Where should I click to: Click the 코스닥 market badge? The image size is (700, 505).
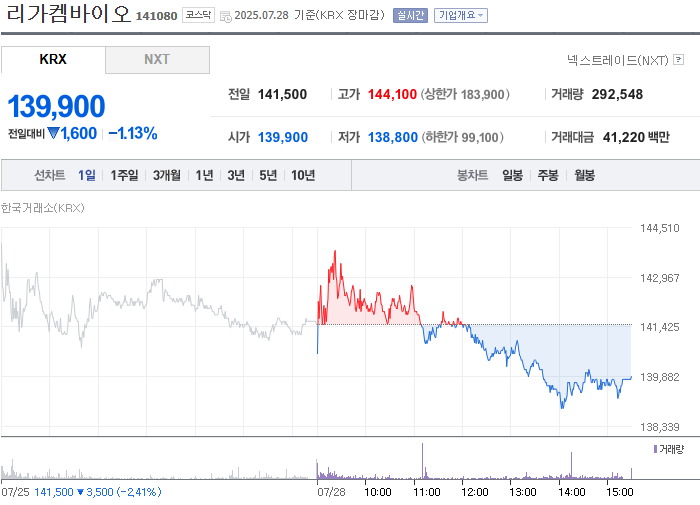coord(198,15)
